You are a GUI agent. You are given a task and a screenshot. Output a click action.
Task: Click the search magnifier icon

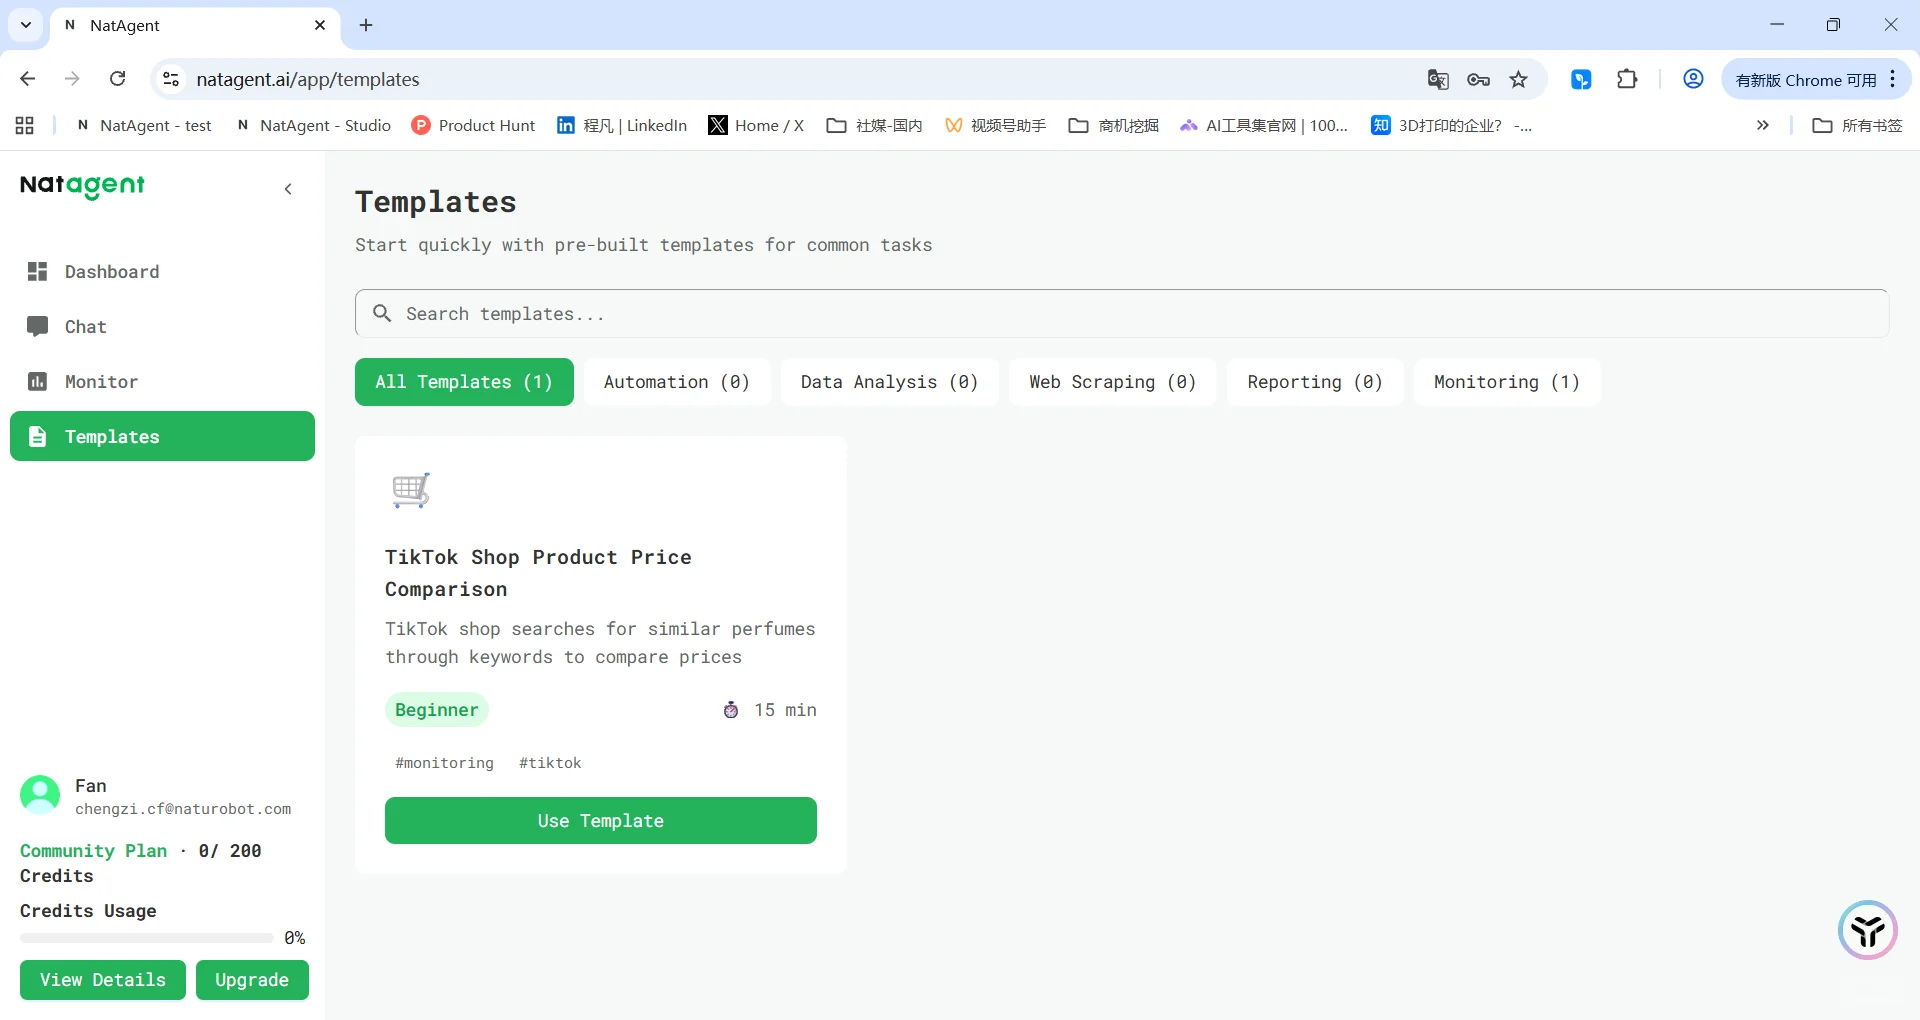click(382, 314)
